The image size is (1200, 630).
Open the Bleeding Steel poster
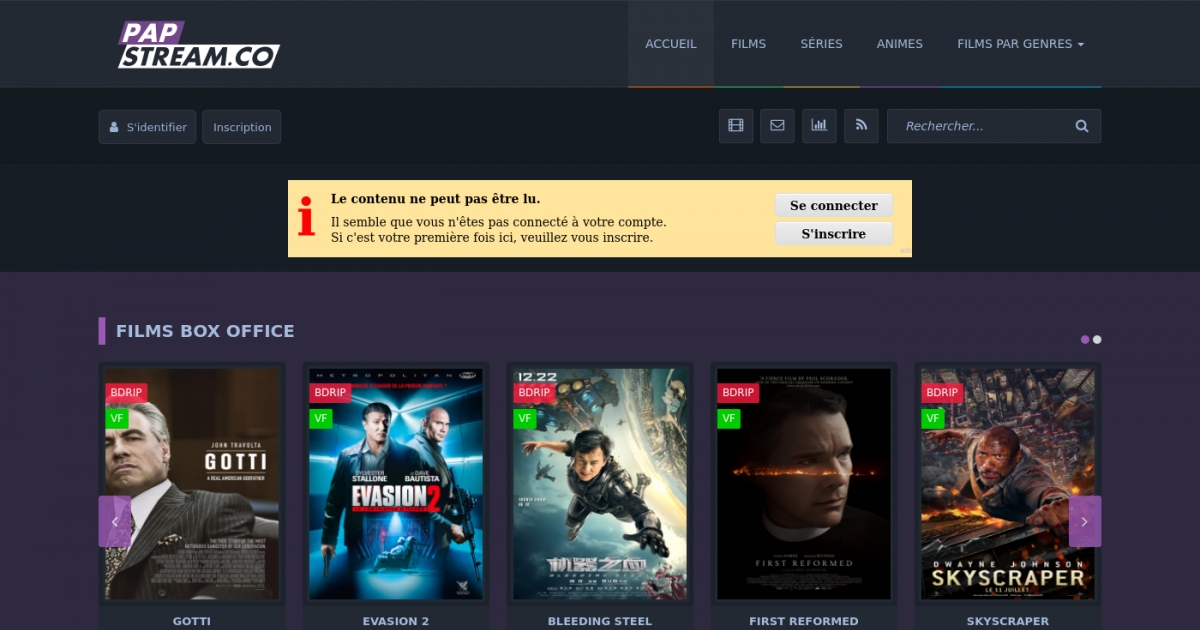click(600, 484)
